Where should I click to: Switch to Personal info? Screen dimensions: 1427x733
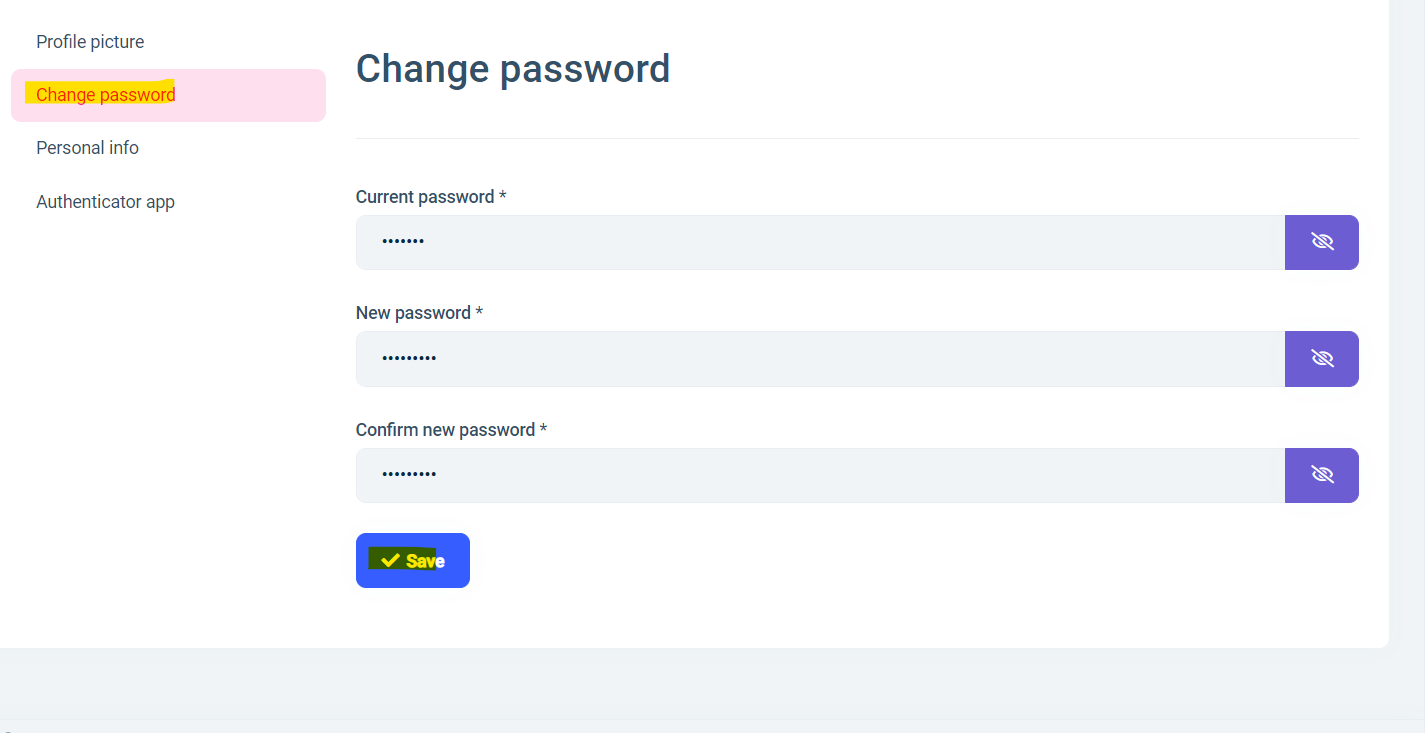(x=87, y=147)
